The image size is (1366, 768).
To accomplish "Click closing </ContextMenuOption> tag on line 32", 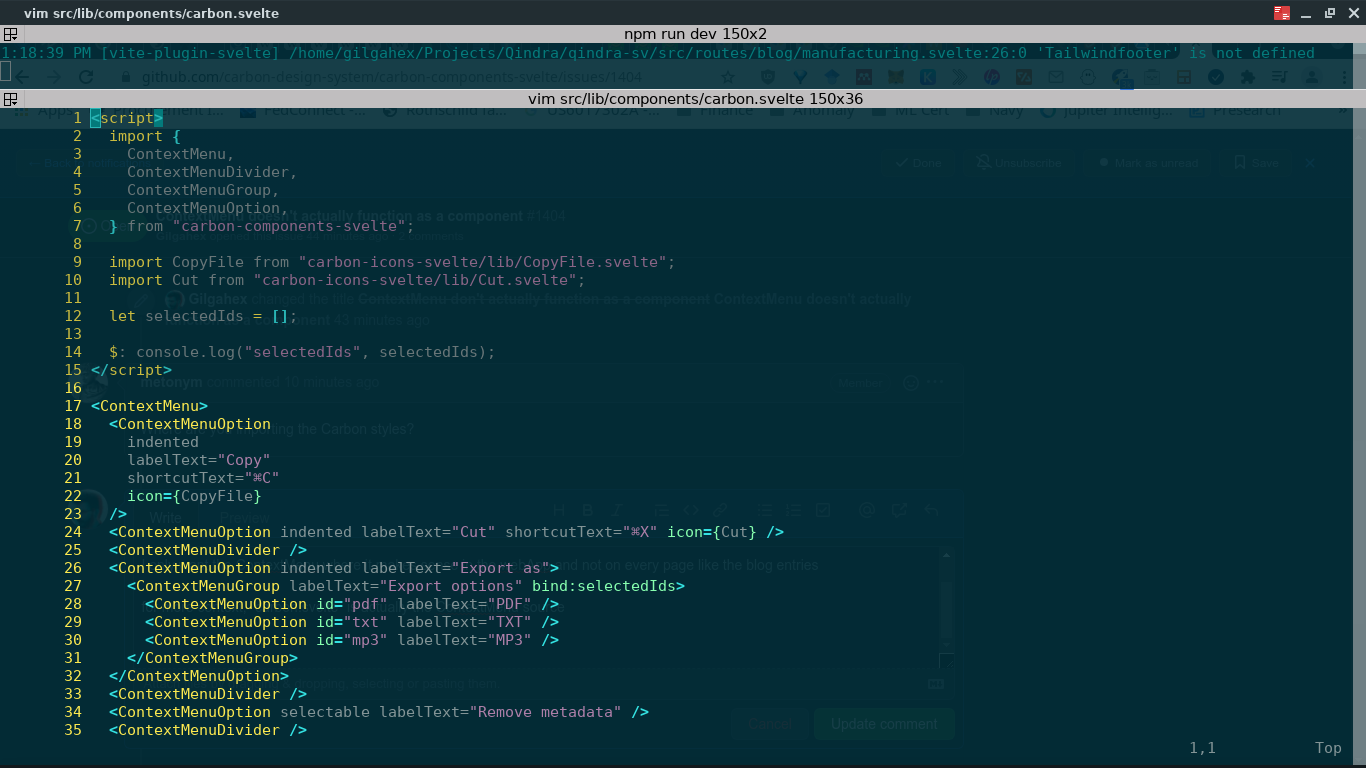I will [199, 676].
